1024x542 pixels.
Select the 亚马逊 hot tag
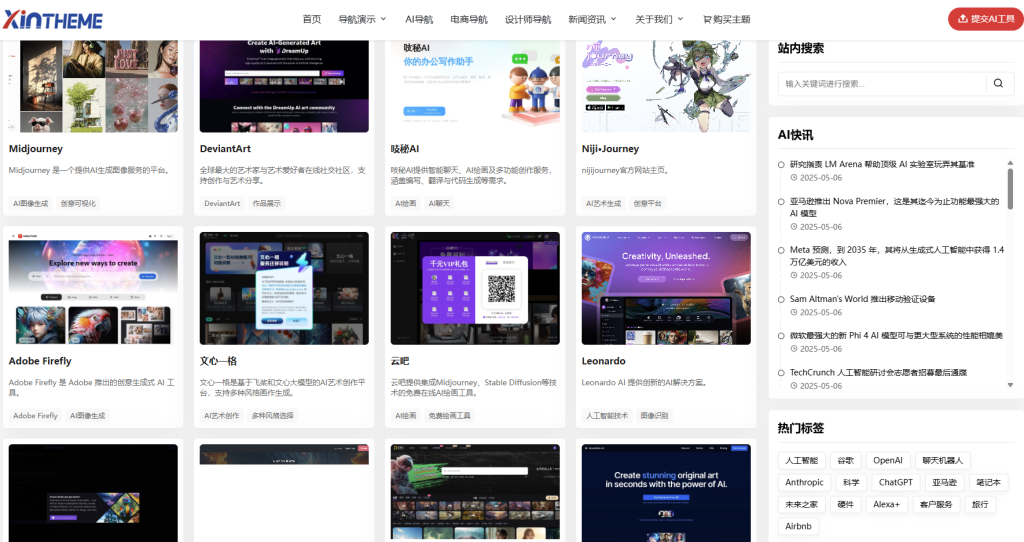[x=944, y=483]
